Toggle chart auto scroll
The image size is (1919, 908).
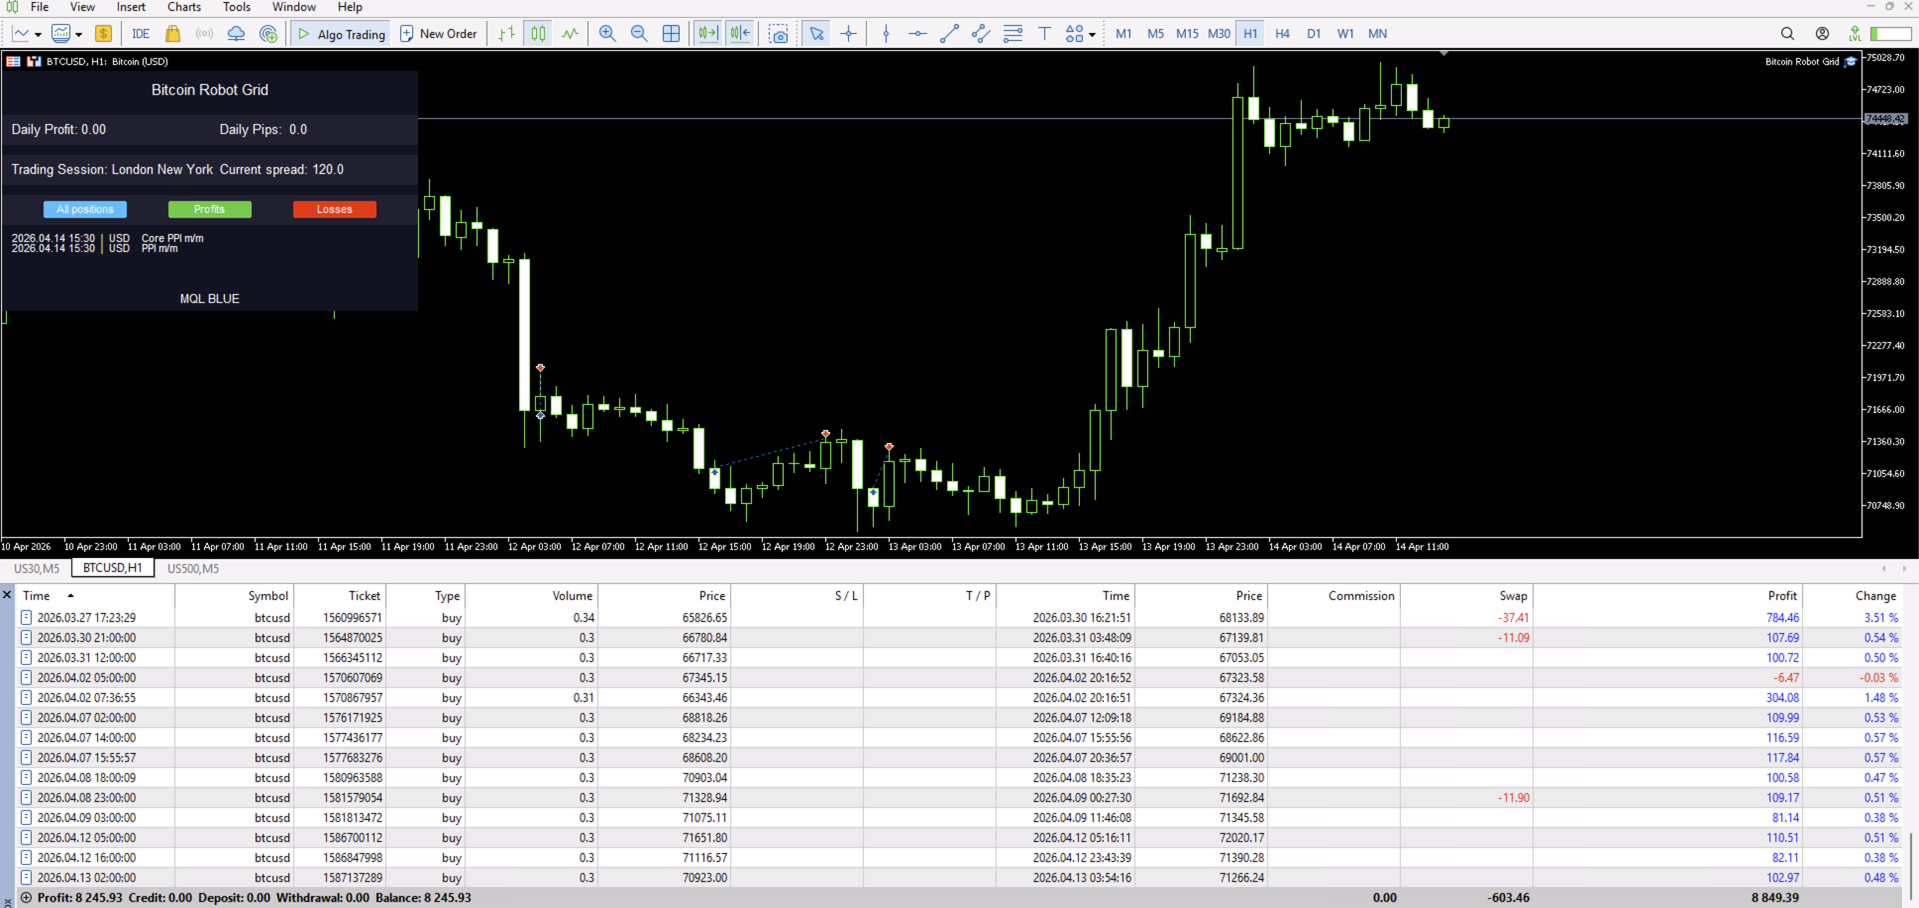[x=708, y=33]
